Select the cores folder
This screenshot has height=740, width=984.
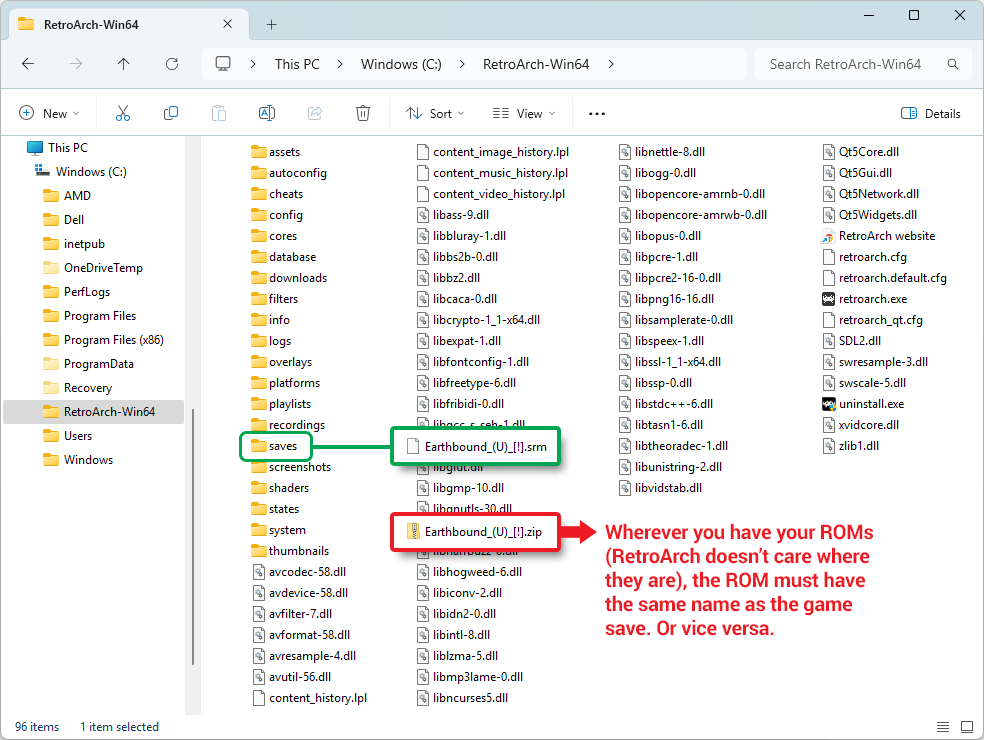pos(274,236)
